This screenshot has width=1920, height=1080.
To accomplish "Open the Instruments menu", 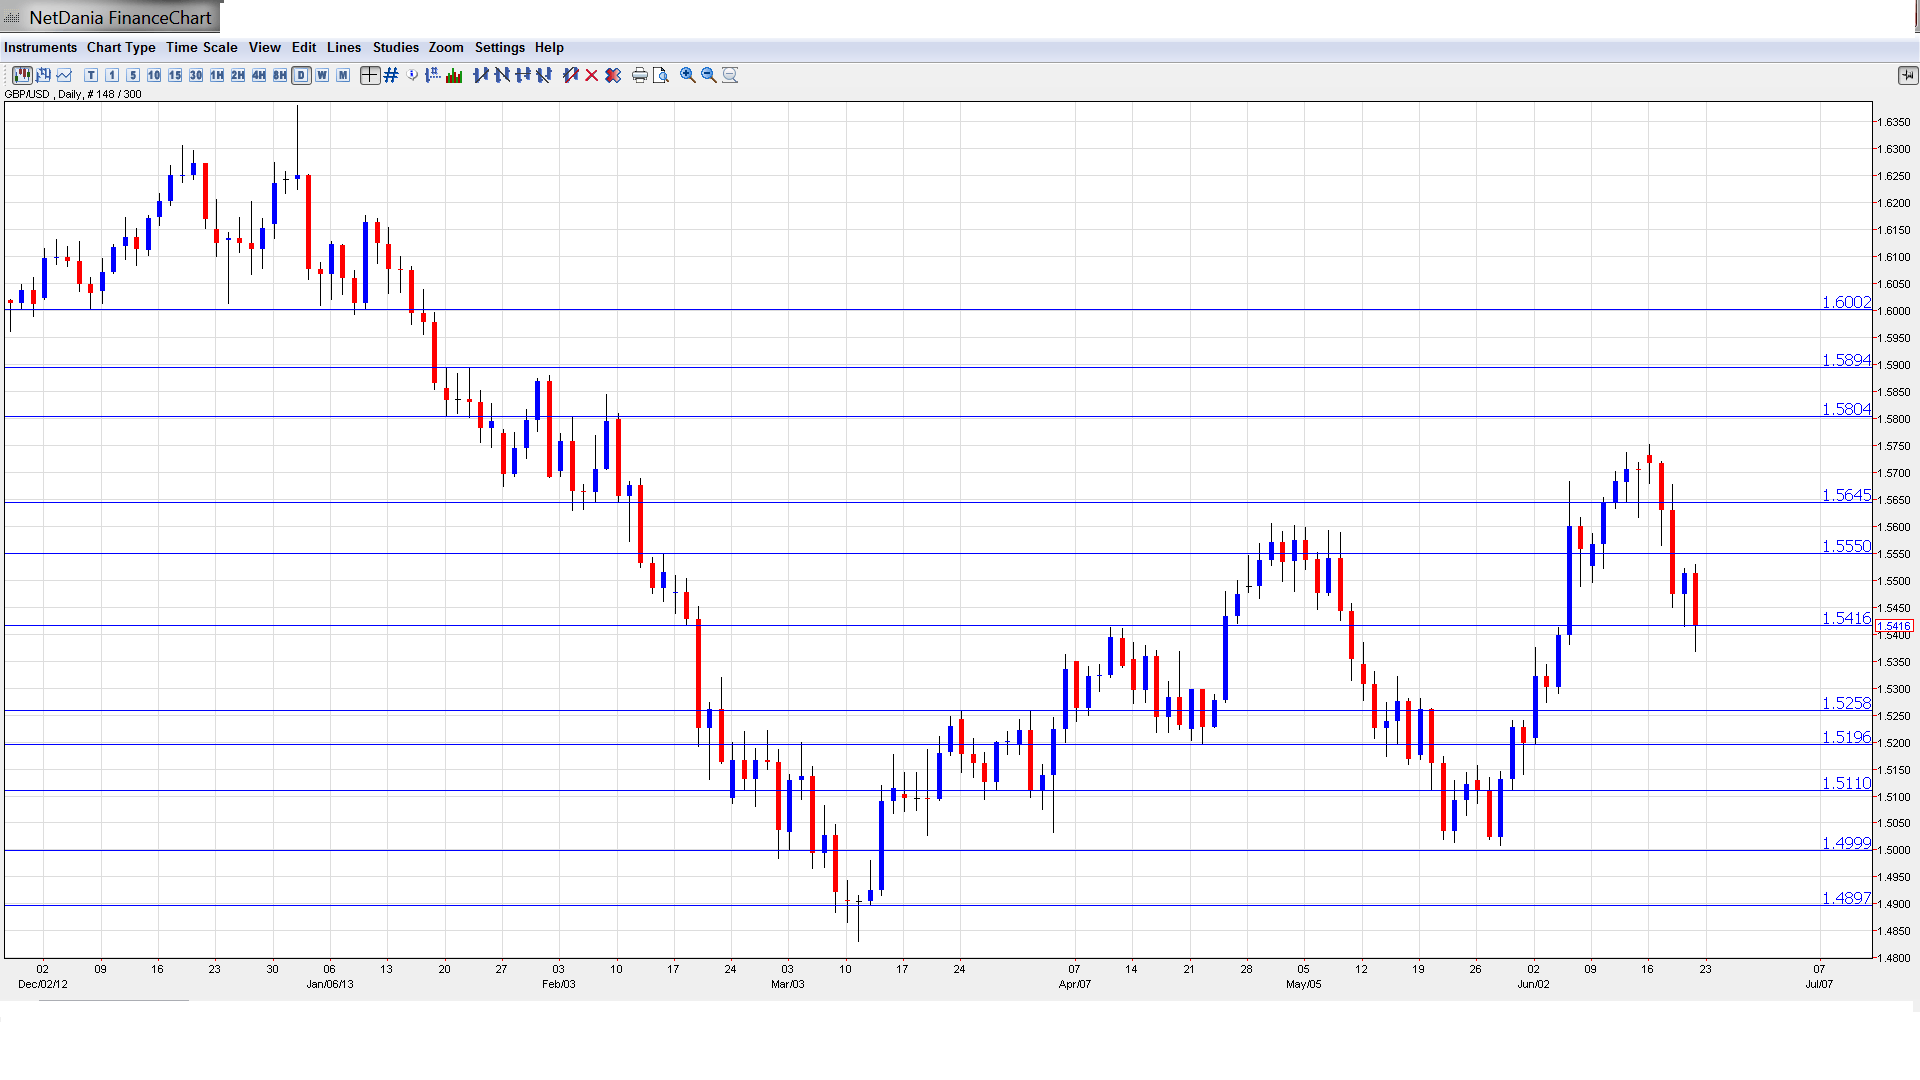I will (x=40, y=47).
